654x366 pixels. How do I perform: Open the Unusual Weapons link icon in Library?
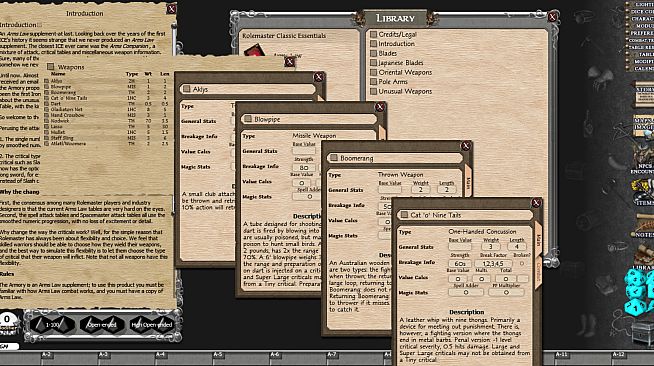[x=374, y=91]
